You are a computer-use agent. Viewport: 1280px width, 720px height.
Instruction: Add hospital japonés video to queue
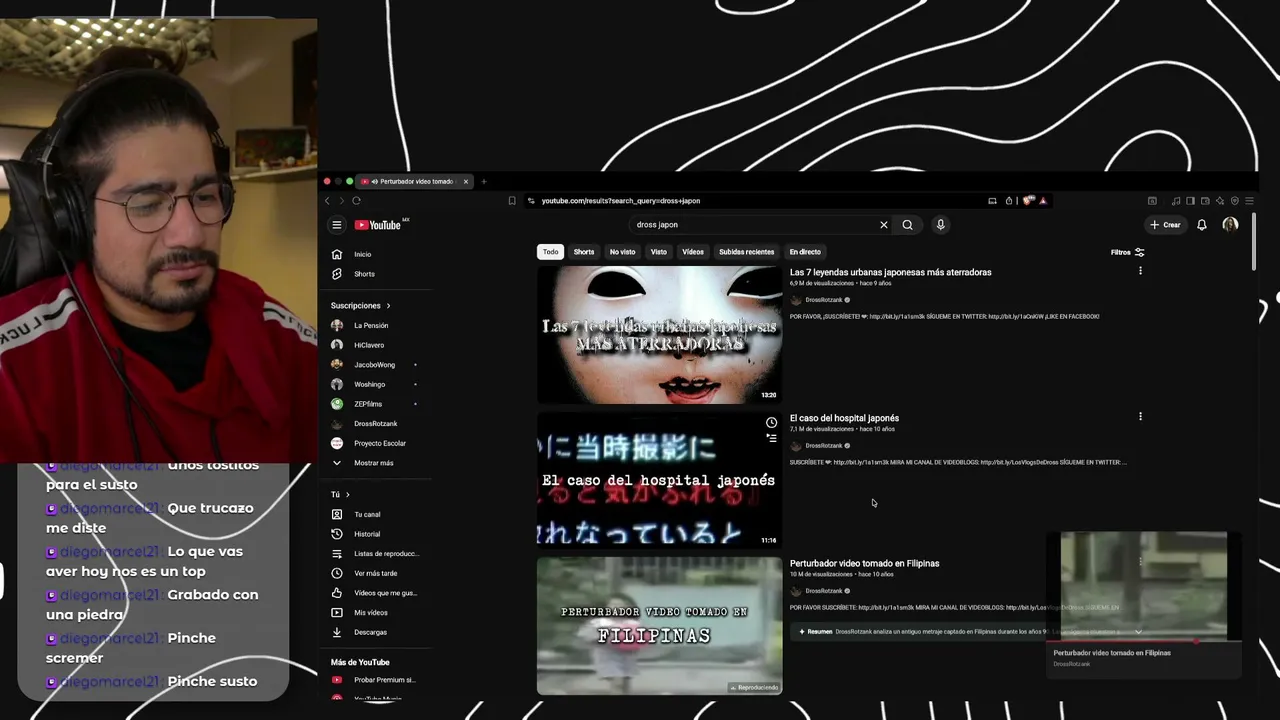click(x=771, y=439)
